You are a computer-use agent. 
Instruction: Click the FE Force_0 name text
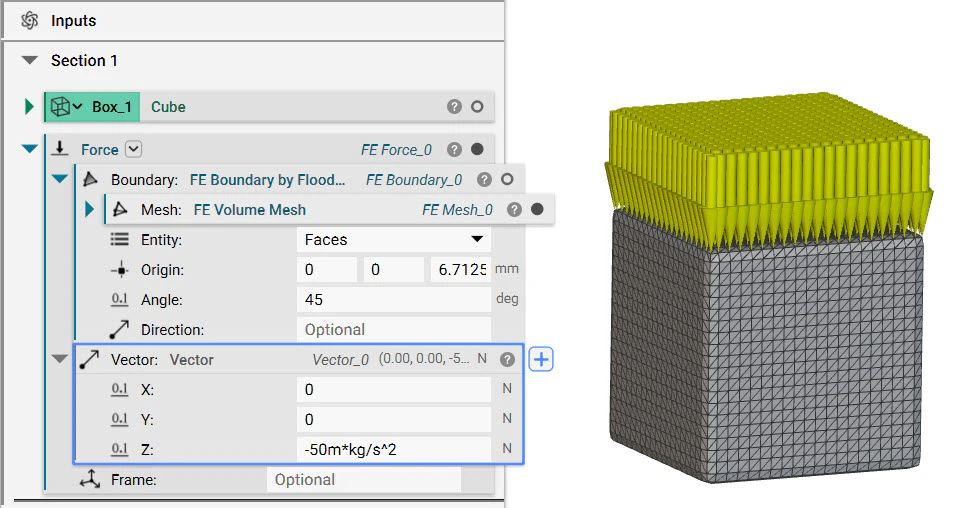pyautogui.click(x=396, y=150)
